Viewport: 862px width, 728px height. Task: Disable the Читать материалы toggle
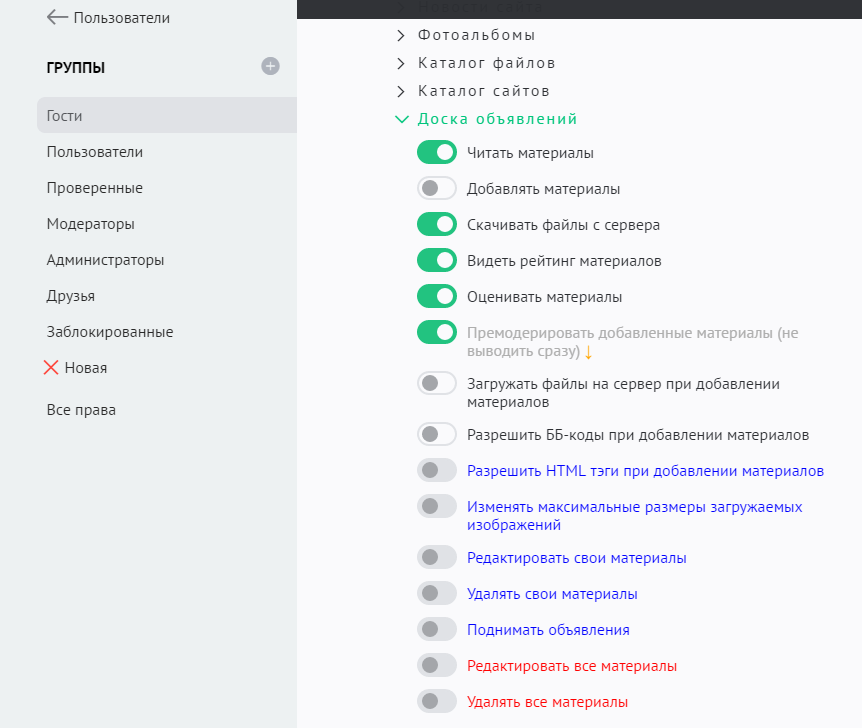click(x=436, y=153)
